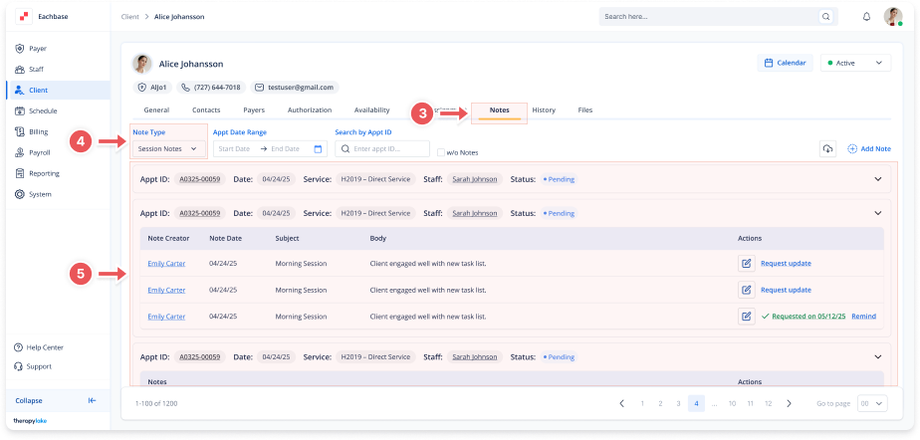Click the Add Note button
Image resolution: width=920 pixels, height=440 pixels.
pyautogui.click(x=869, y=149)
